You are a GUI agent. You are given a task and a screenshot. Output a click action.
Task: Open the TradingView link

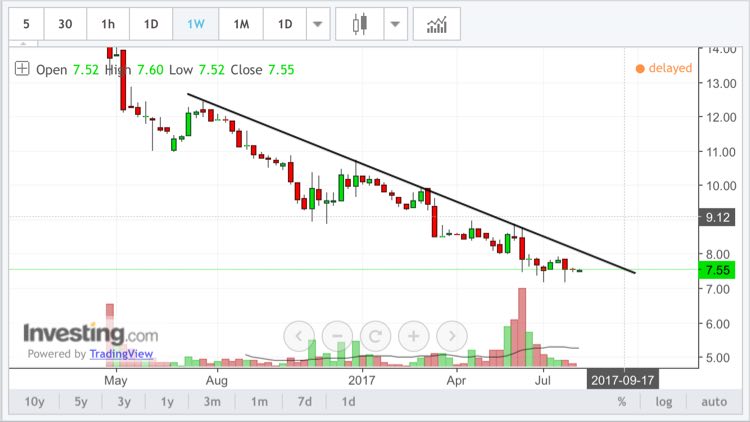121,354
